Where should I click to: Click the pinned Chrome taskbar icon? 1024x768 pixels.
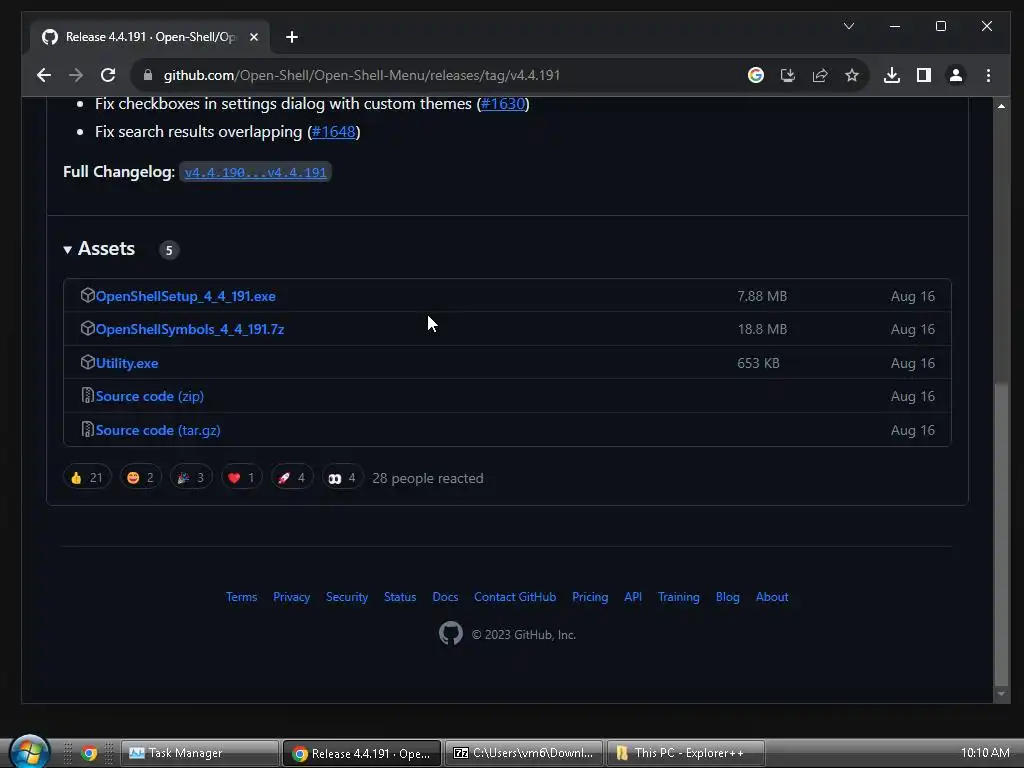(89, 753)
